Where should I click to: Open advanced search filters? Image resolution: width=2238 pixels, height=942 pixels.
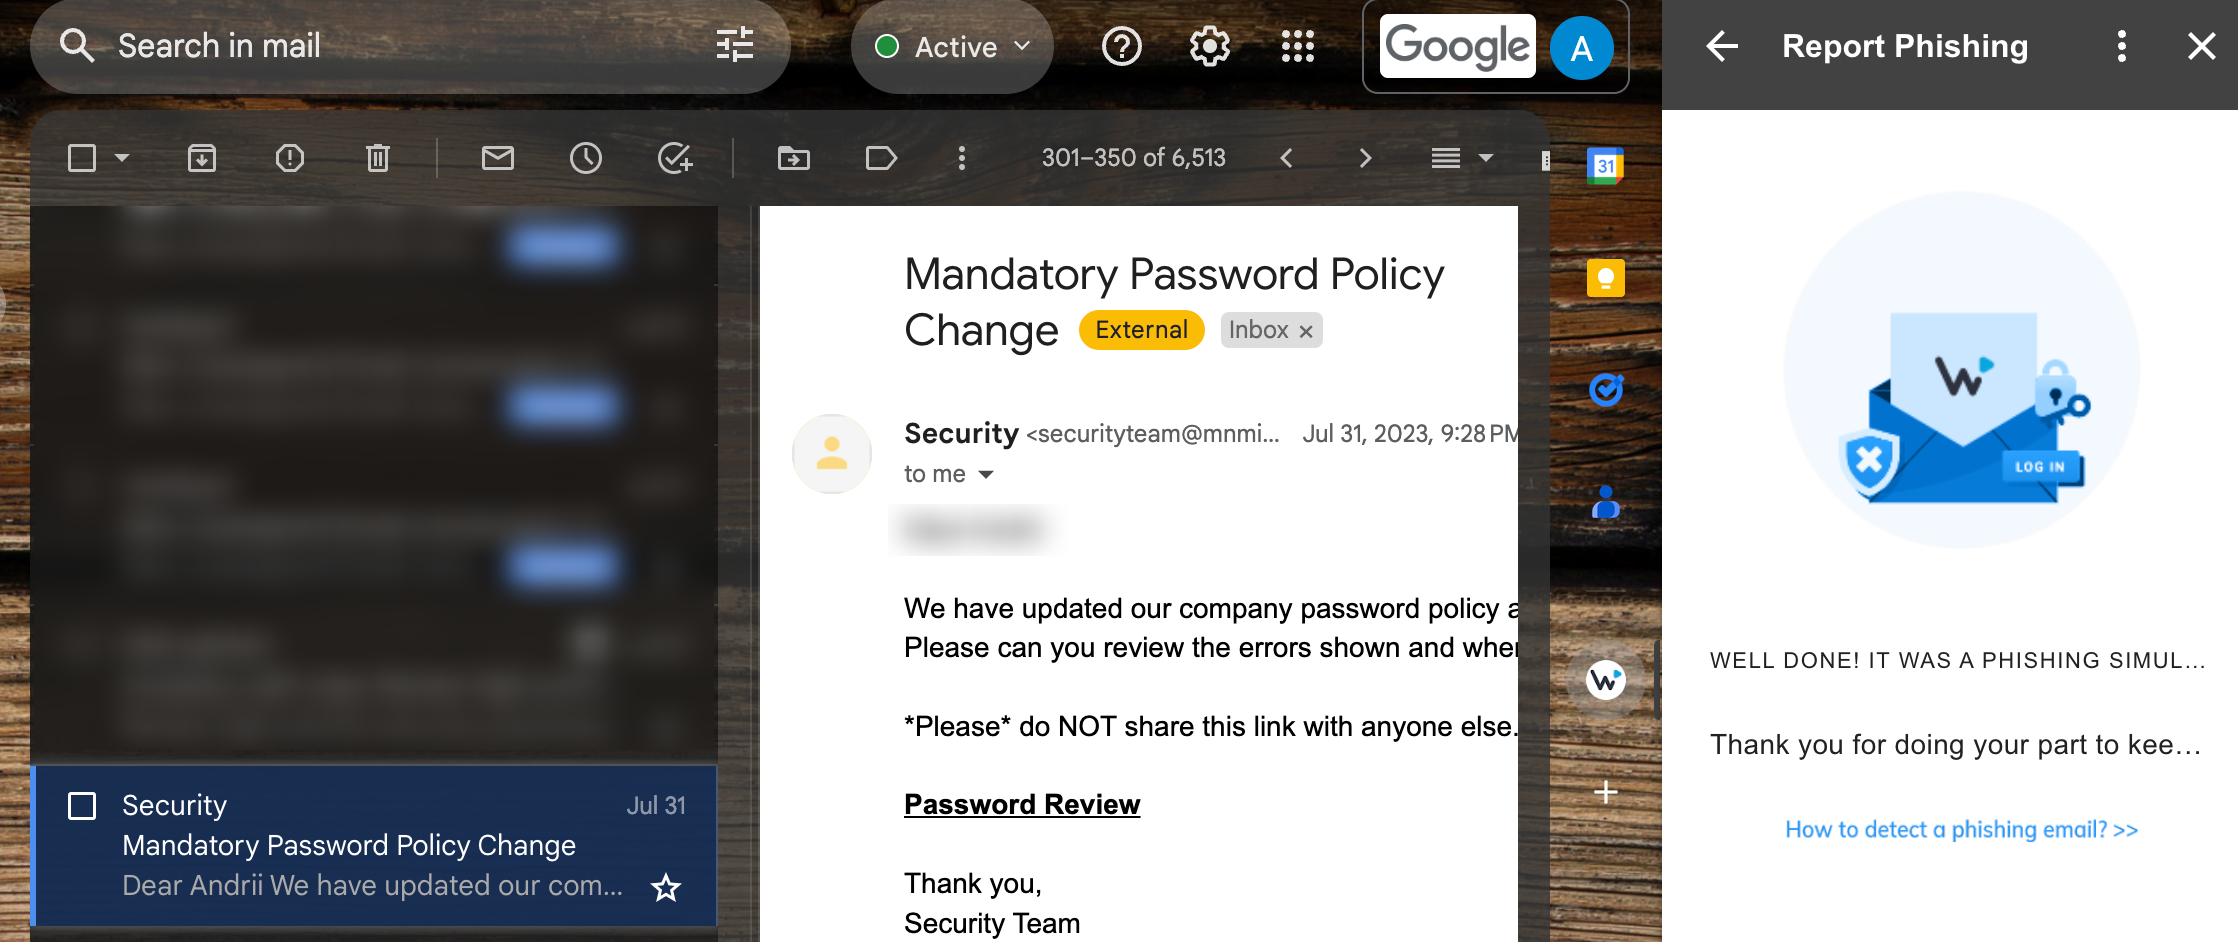[x=735, y=45]
